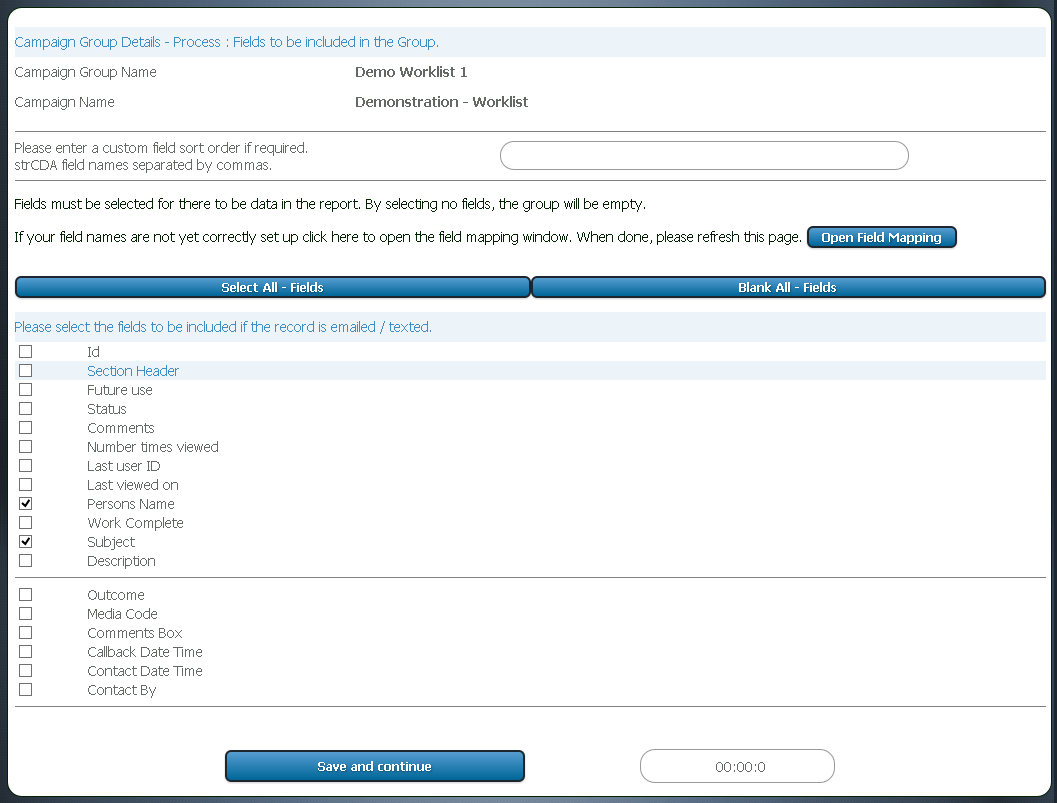Enable the Outcome checkbox
This screenshot has height=803, width=1057.
point(25,594)
